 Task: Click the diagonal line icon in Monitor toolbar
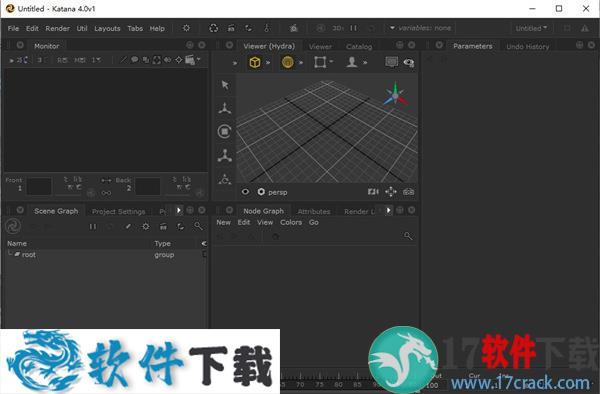(123, 60)
